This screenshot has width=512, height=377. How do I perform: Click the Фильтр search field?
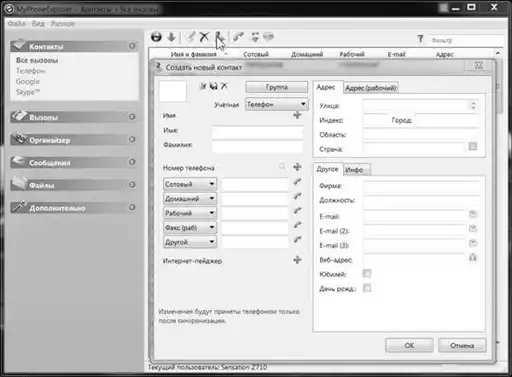click(466, 40)
